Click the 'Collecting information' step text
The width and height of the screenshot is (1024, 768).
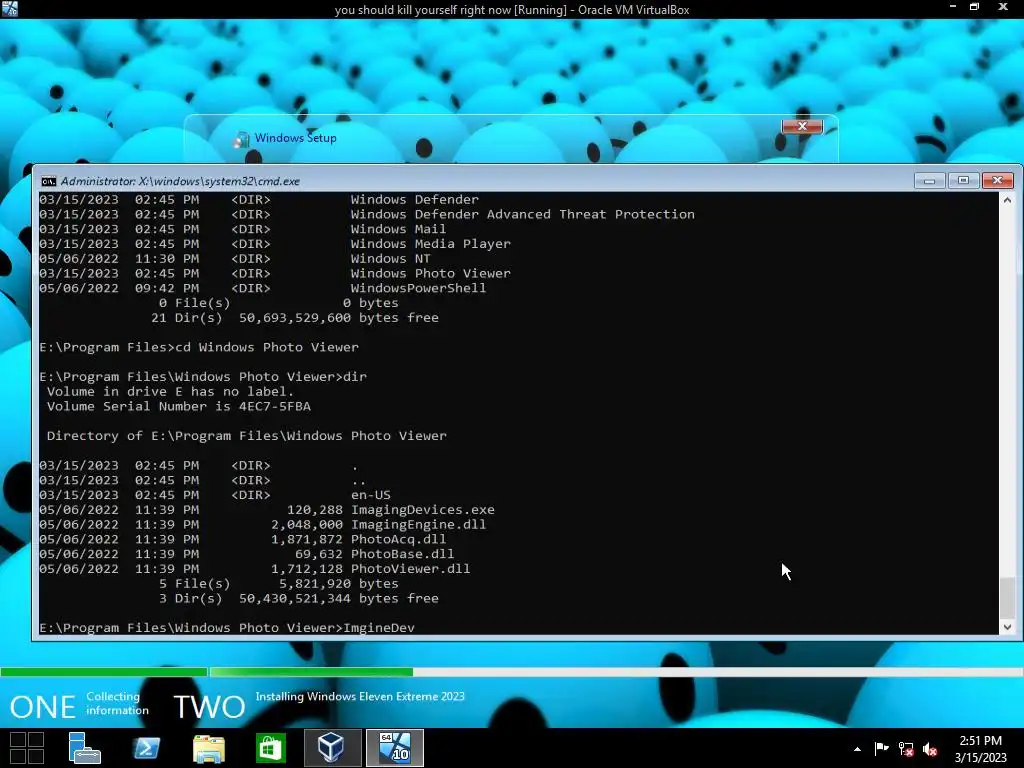(x=118, y=703)
